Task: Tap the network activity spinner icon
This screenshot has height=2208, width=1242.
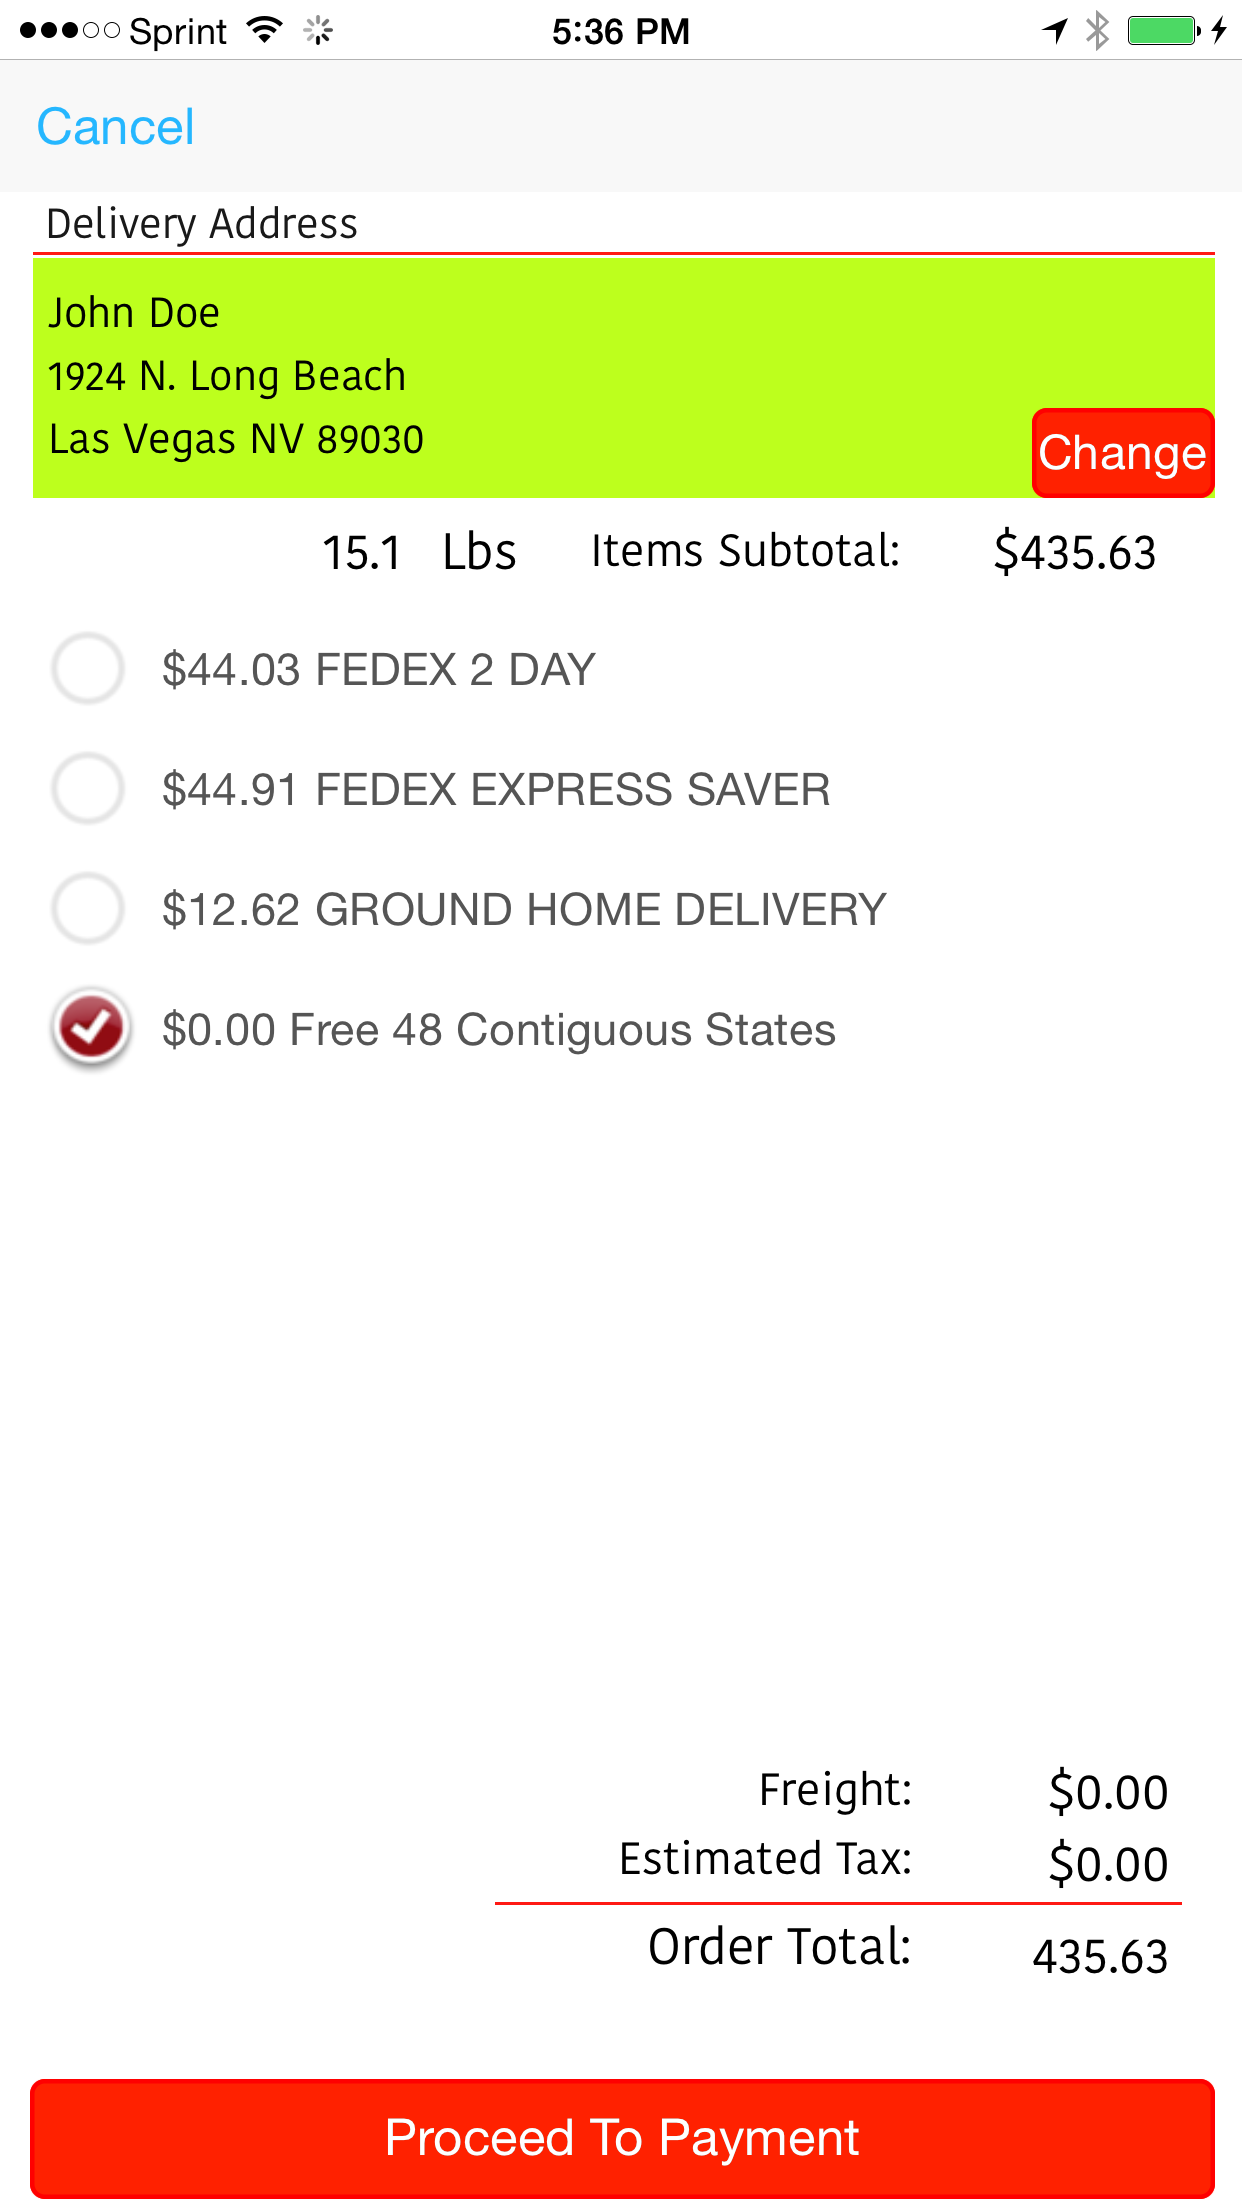Action: (318, 31)
